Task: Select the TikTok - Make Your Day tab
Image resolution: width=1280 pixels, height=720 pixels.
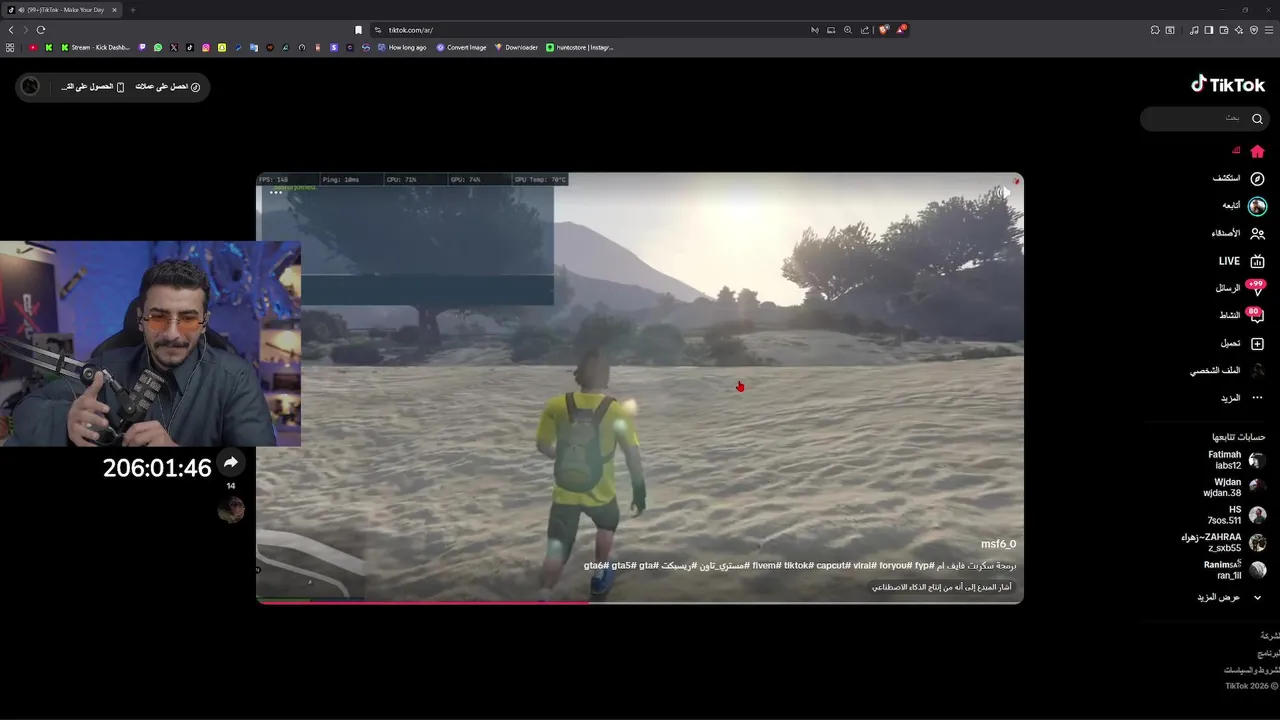Action: [x=62, y=10]
